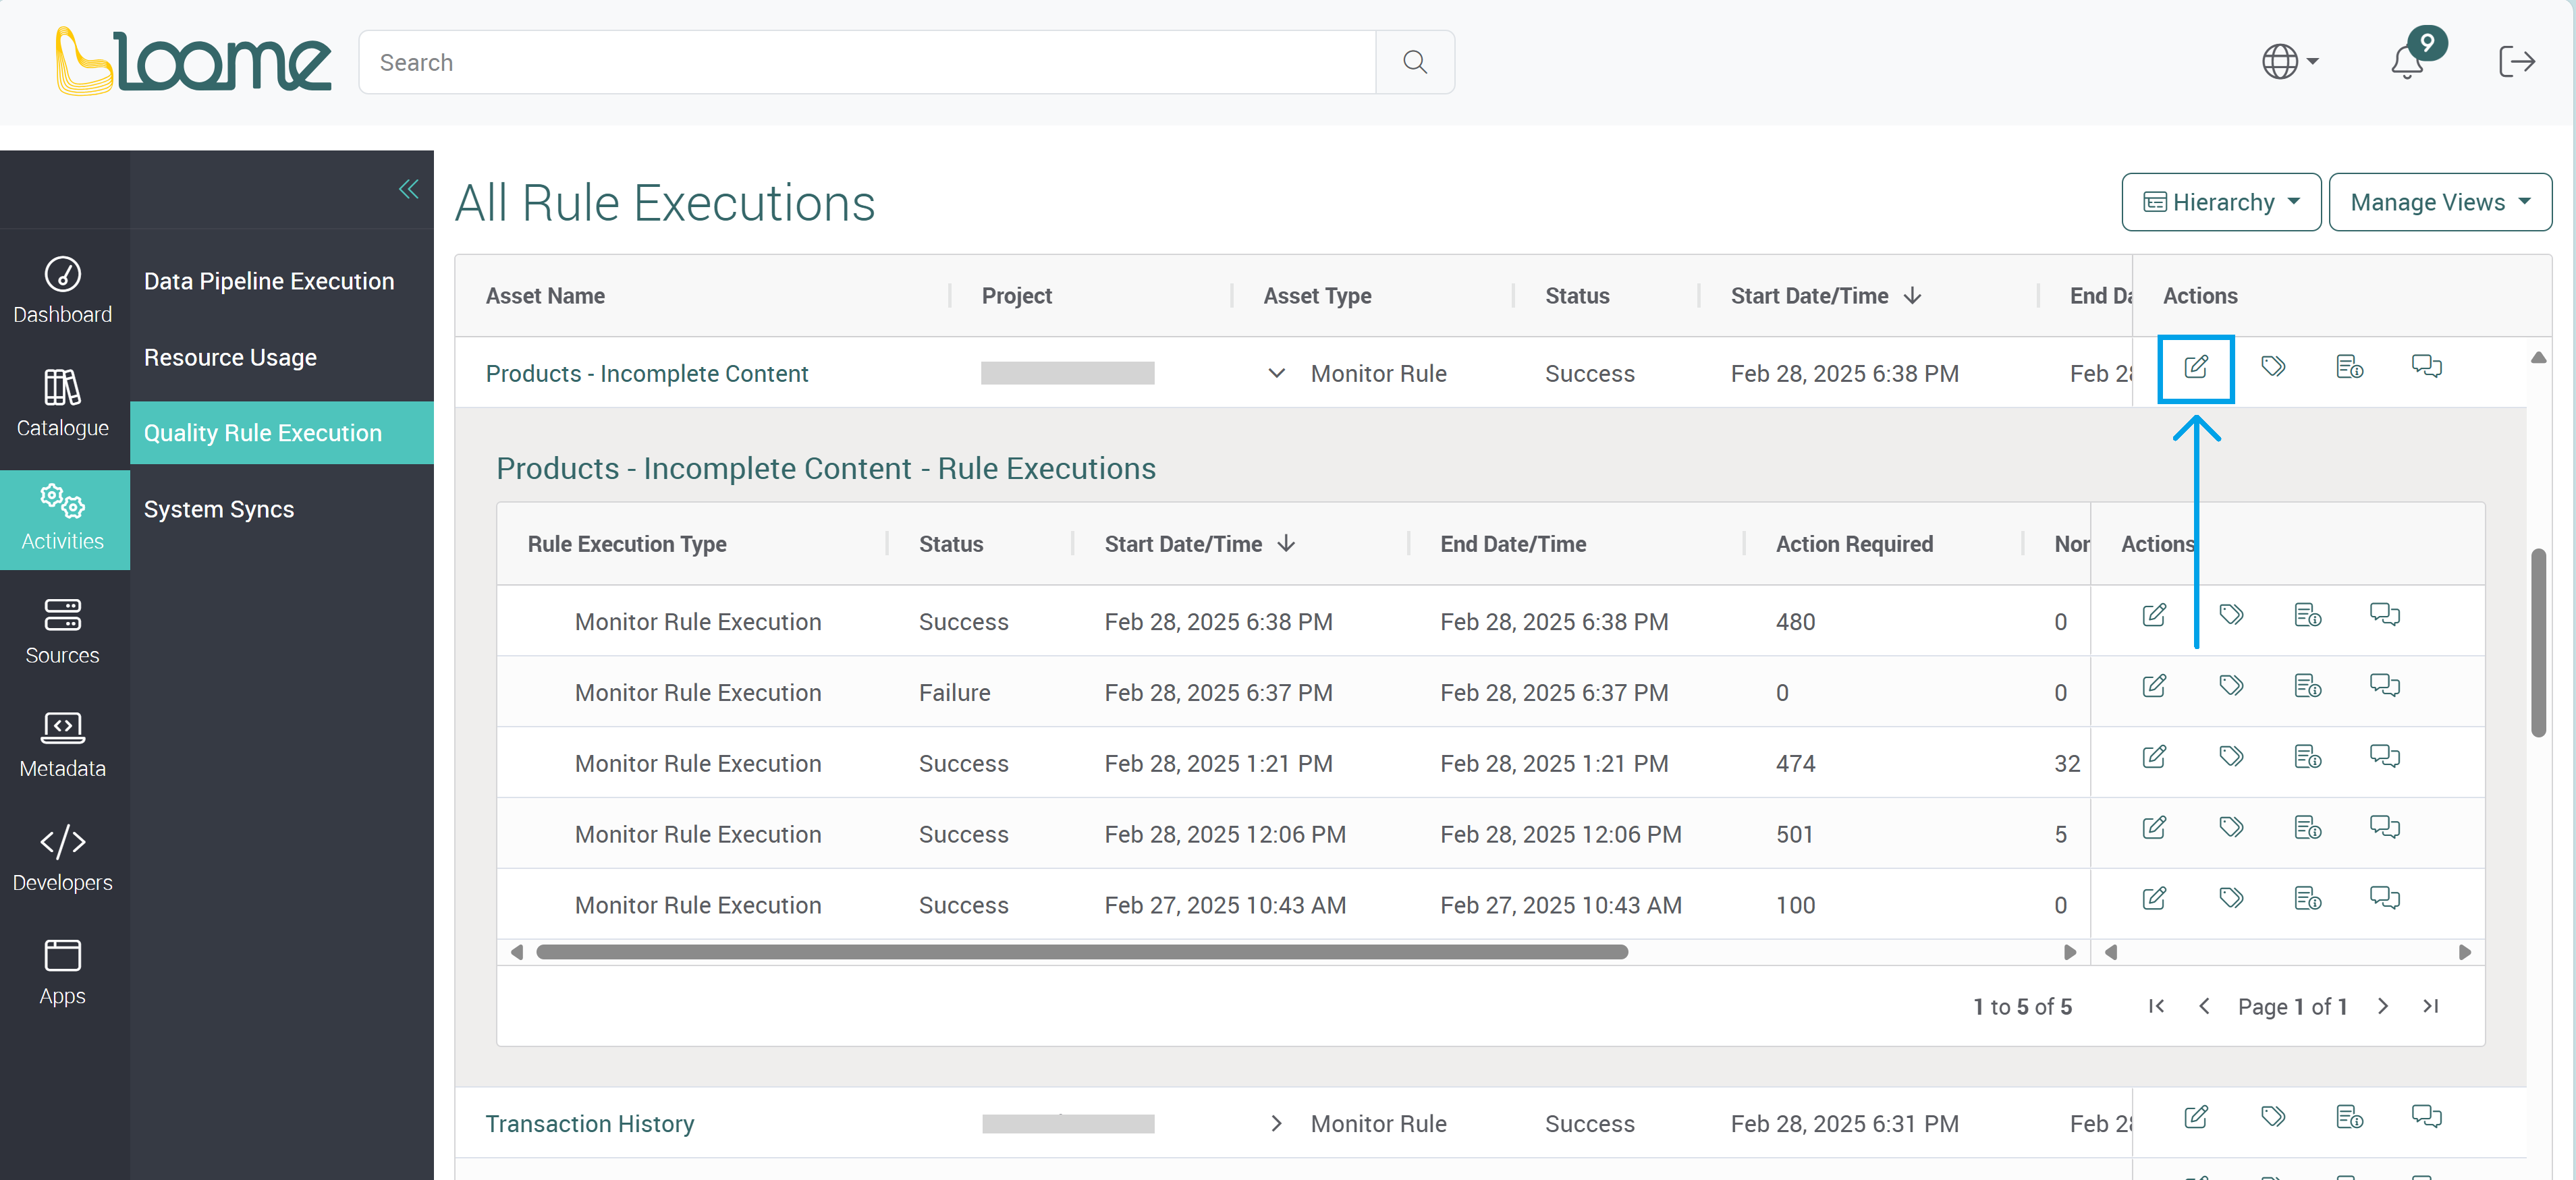The image size is (2576, 1180).
Task: Open the Metadata section
Action: 63,744
